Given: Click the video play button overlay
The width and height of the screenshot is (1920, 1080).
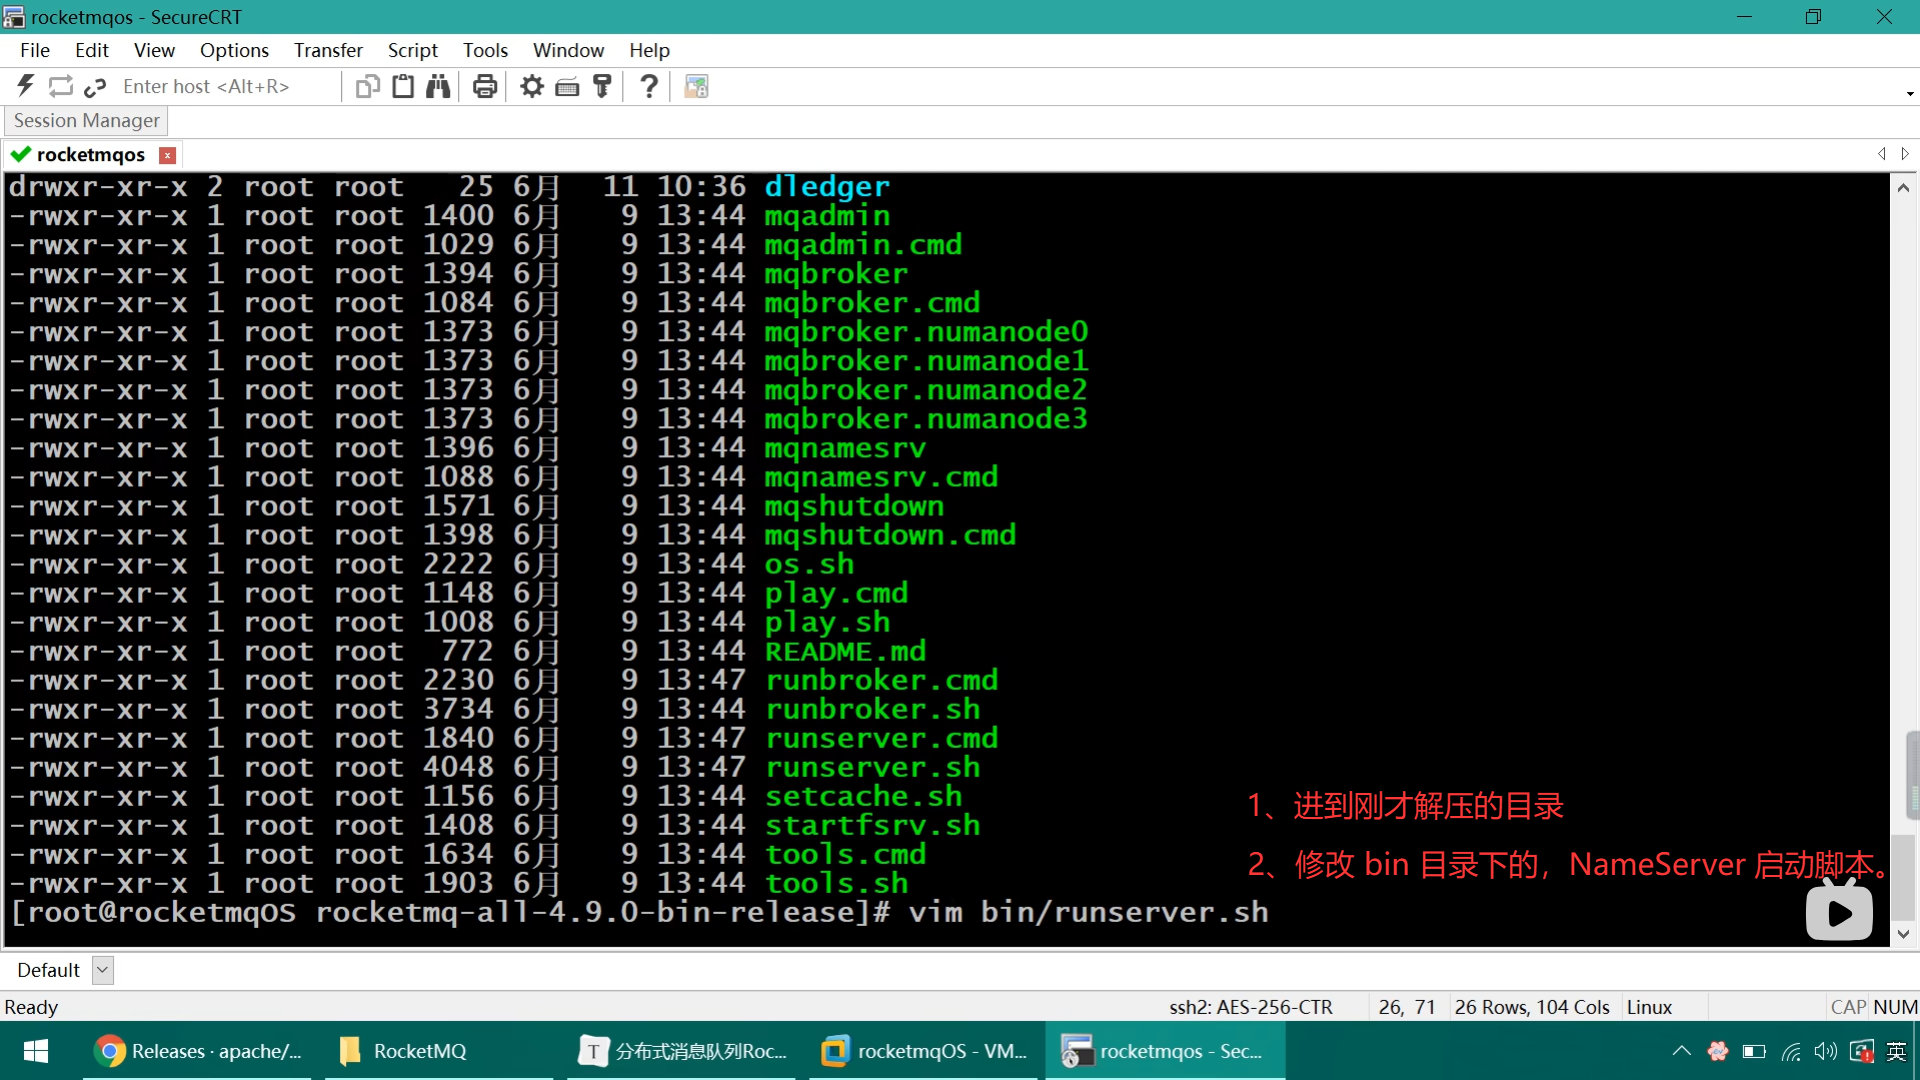Looking at the screenshot, I should pos(1839,912).
